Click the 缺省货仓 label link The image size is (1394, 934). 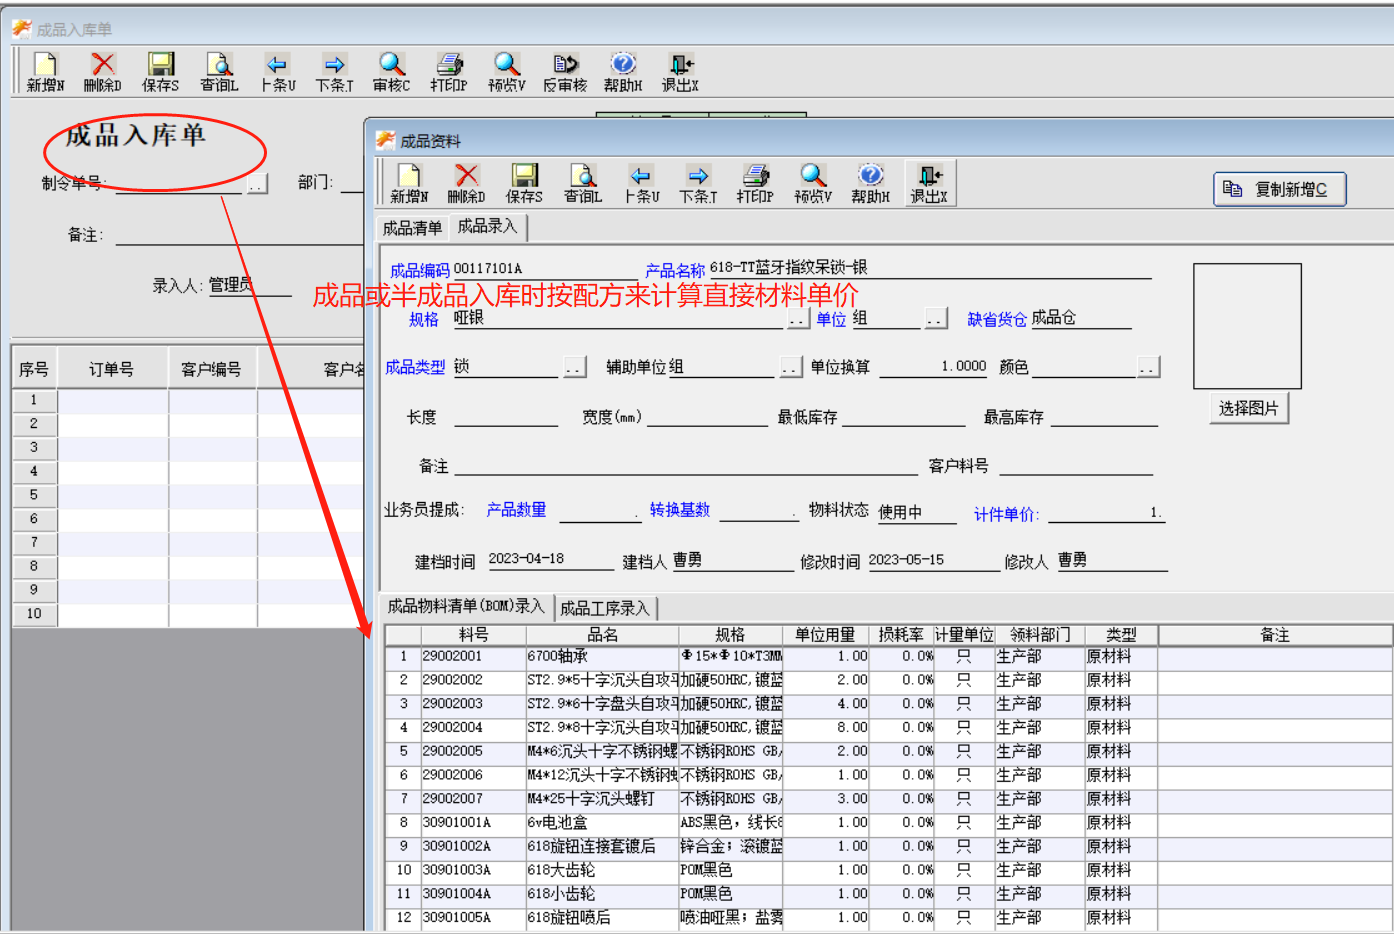[997, 319]
